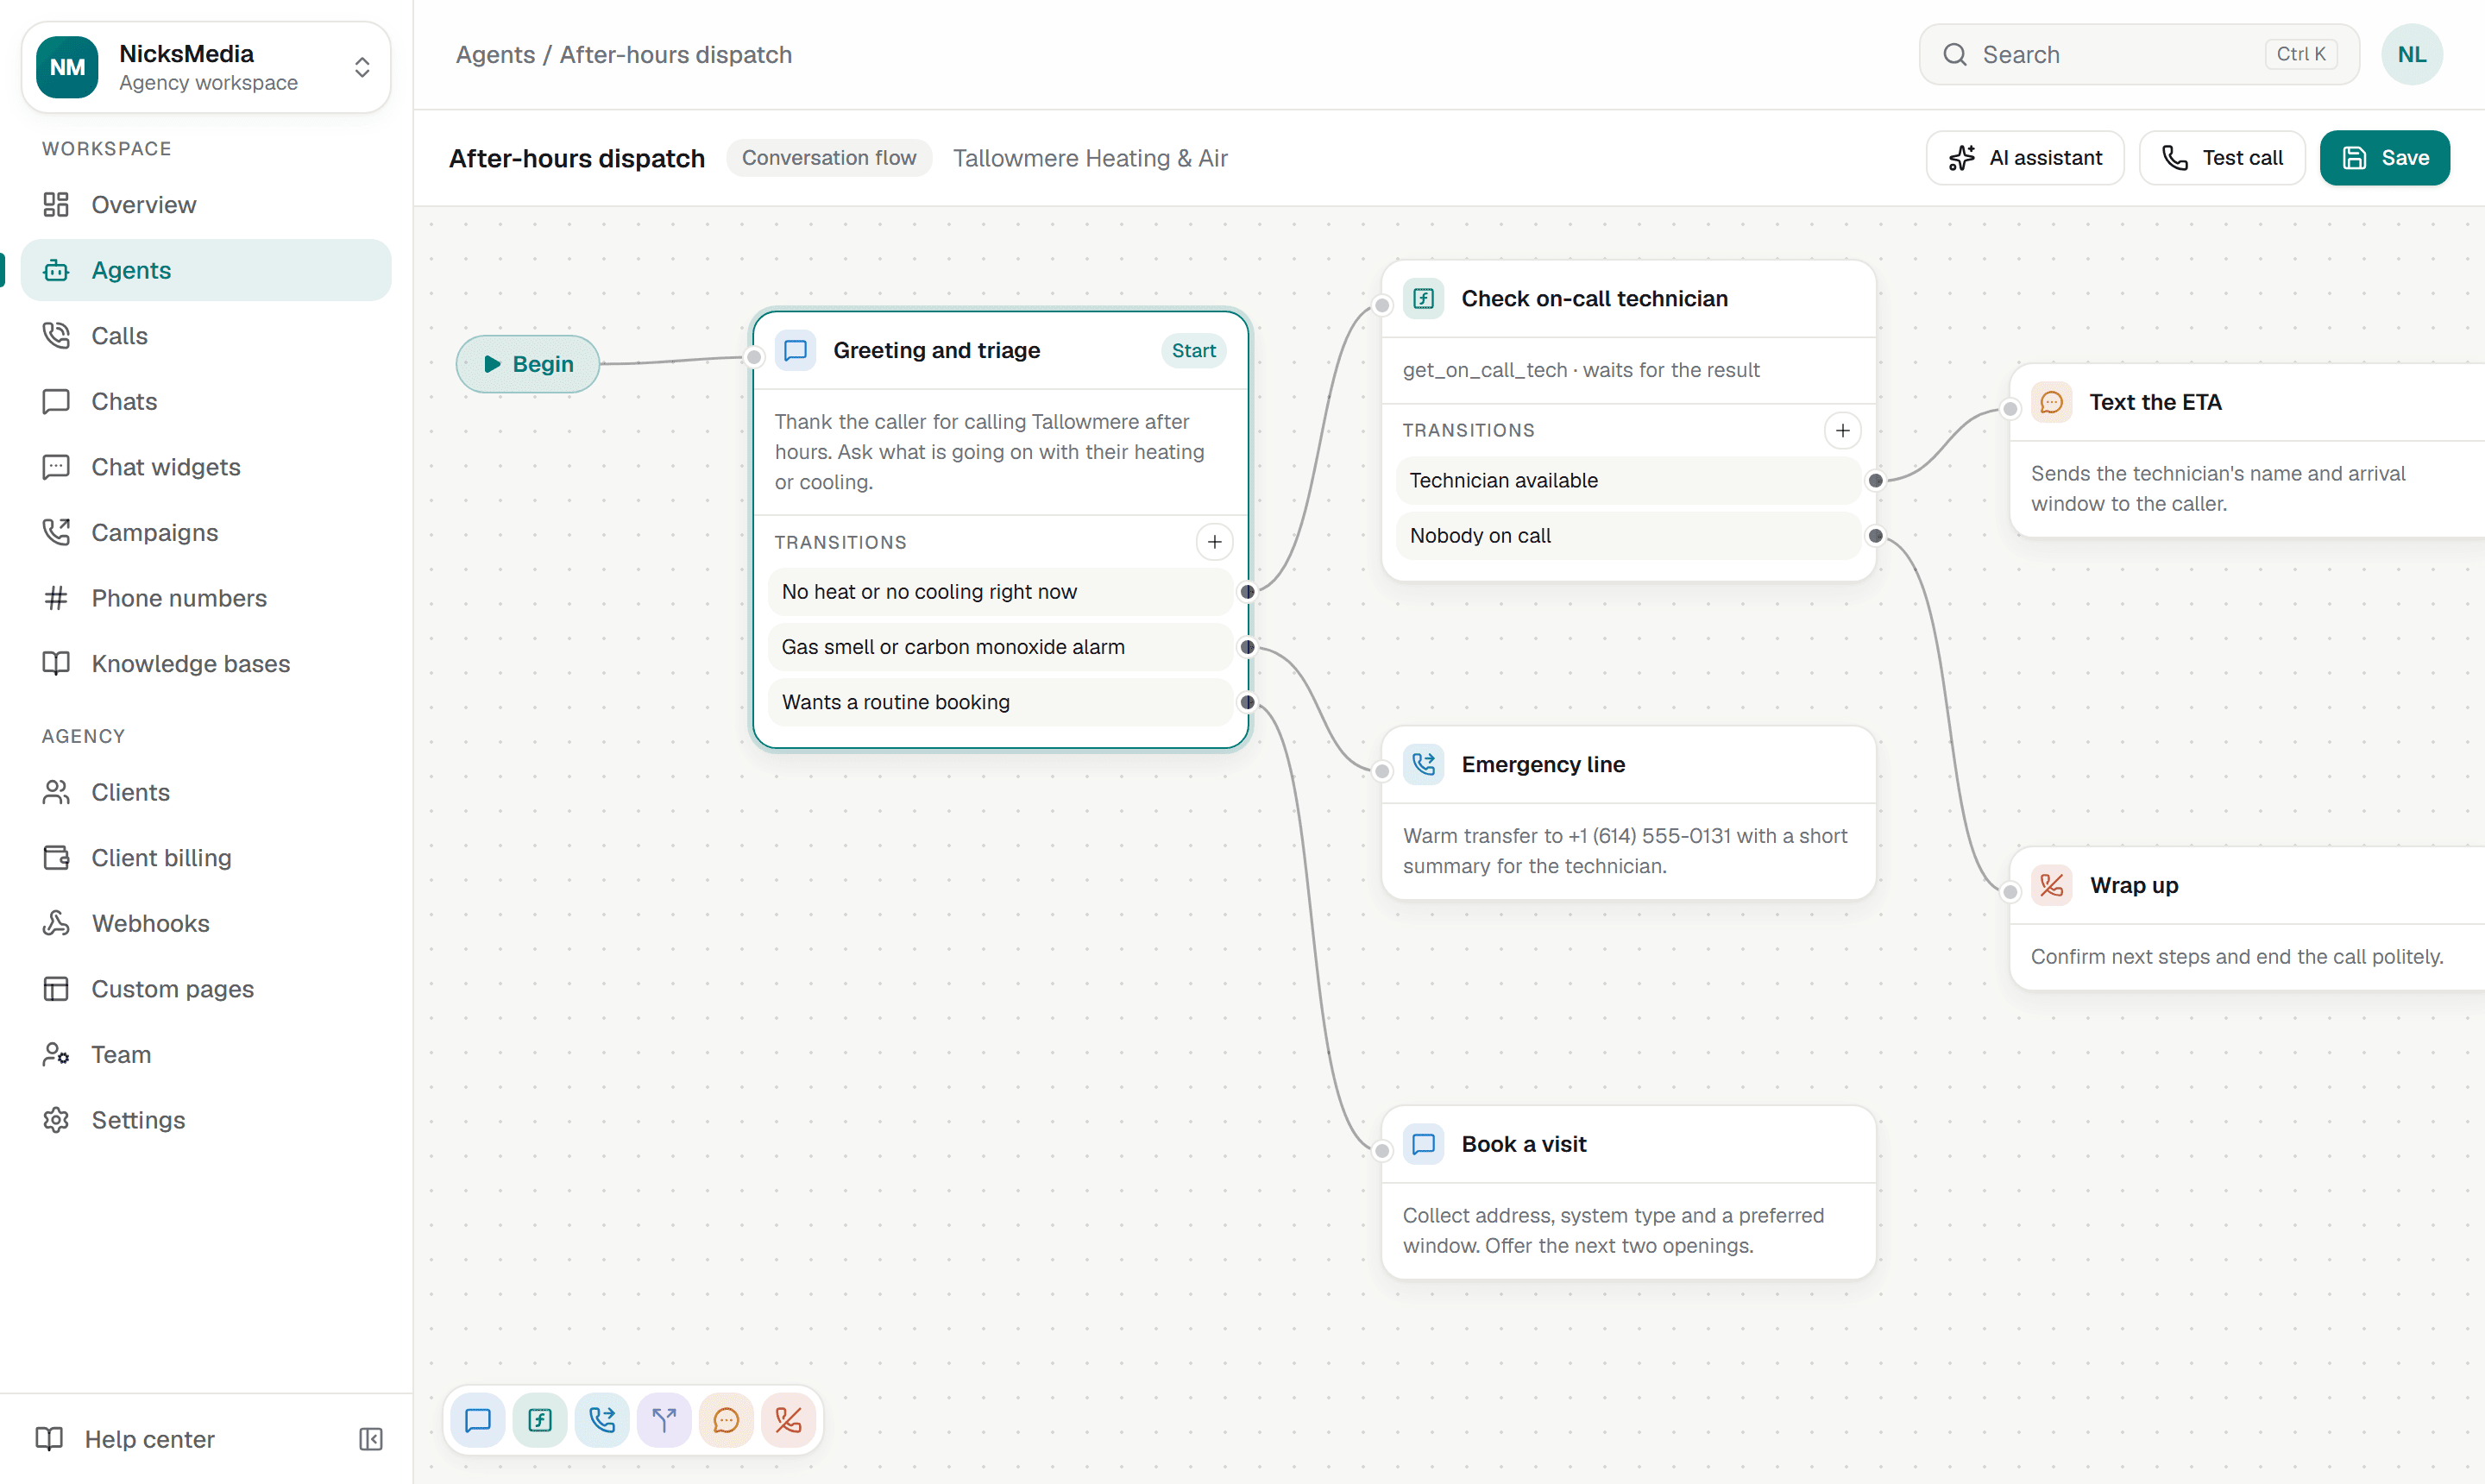Click the Wrap up end-call icon
The width and height of the screenshot is (2485, 1484).
click(2051, 885)
